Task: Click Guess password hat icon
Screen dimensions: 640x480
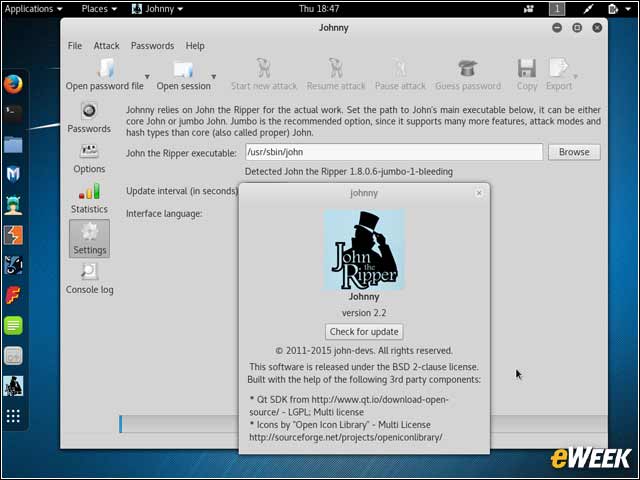Action: (x=468, y=68)
